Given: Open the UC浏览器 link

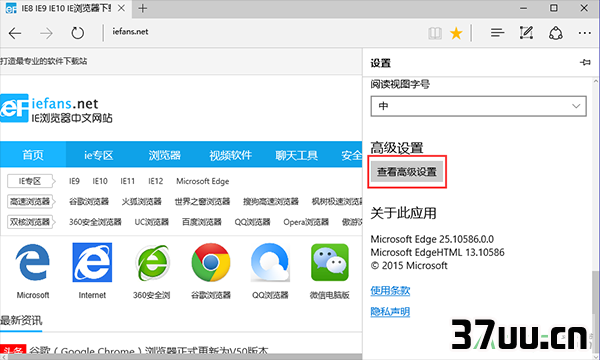Looking at the screenshot, I should tap(152, 222).
